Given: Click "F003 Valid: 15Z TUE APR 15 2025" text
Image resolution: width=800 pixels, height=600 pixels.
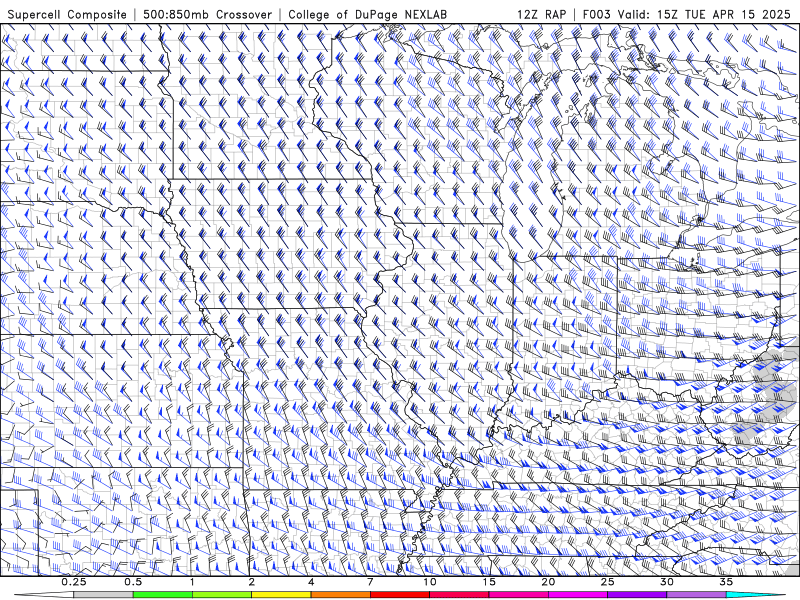Looking at the screenshot, I should coord(686,14).
